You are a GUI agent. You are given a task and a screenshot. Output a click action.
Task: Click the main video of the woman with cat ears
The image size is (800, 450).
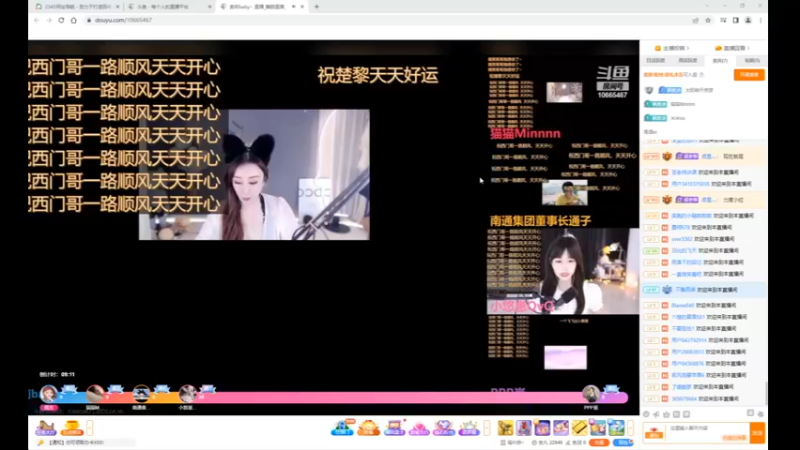tap(254, 174)
